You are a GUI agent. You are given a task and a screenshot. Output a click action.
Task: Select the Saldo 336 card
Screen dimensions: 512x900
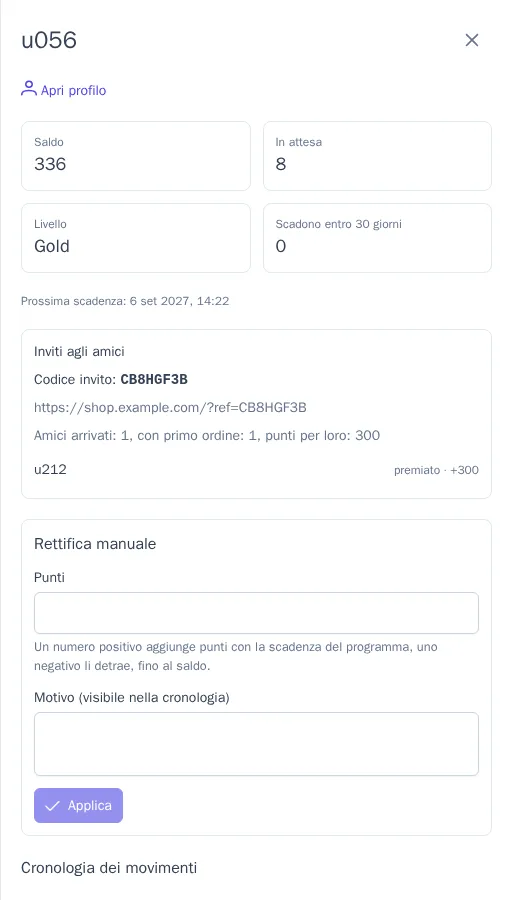pyautogui.click(x=136, y=156)
